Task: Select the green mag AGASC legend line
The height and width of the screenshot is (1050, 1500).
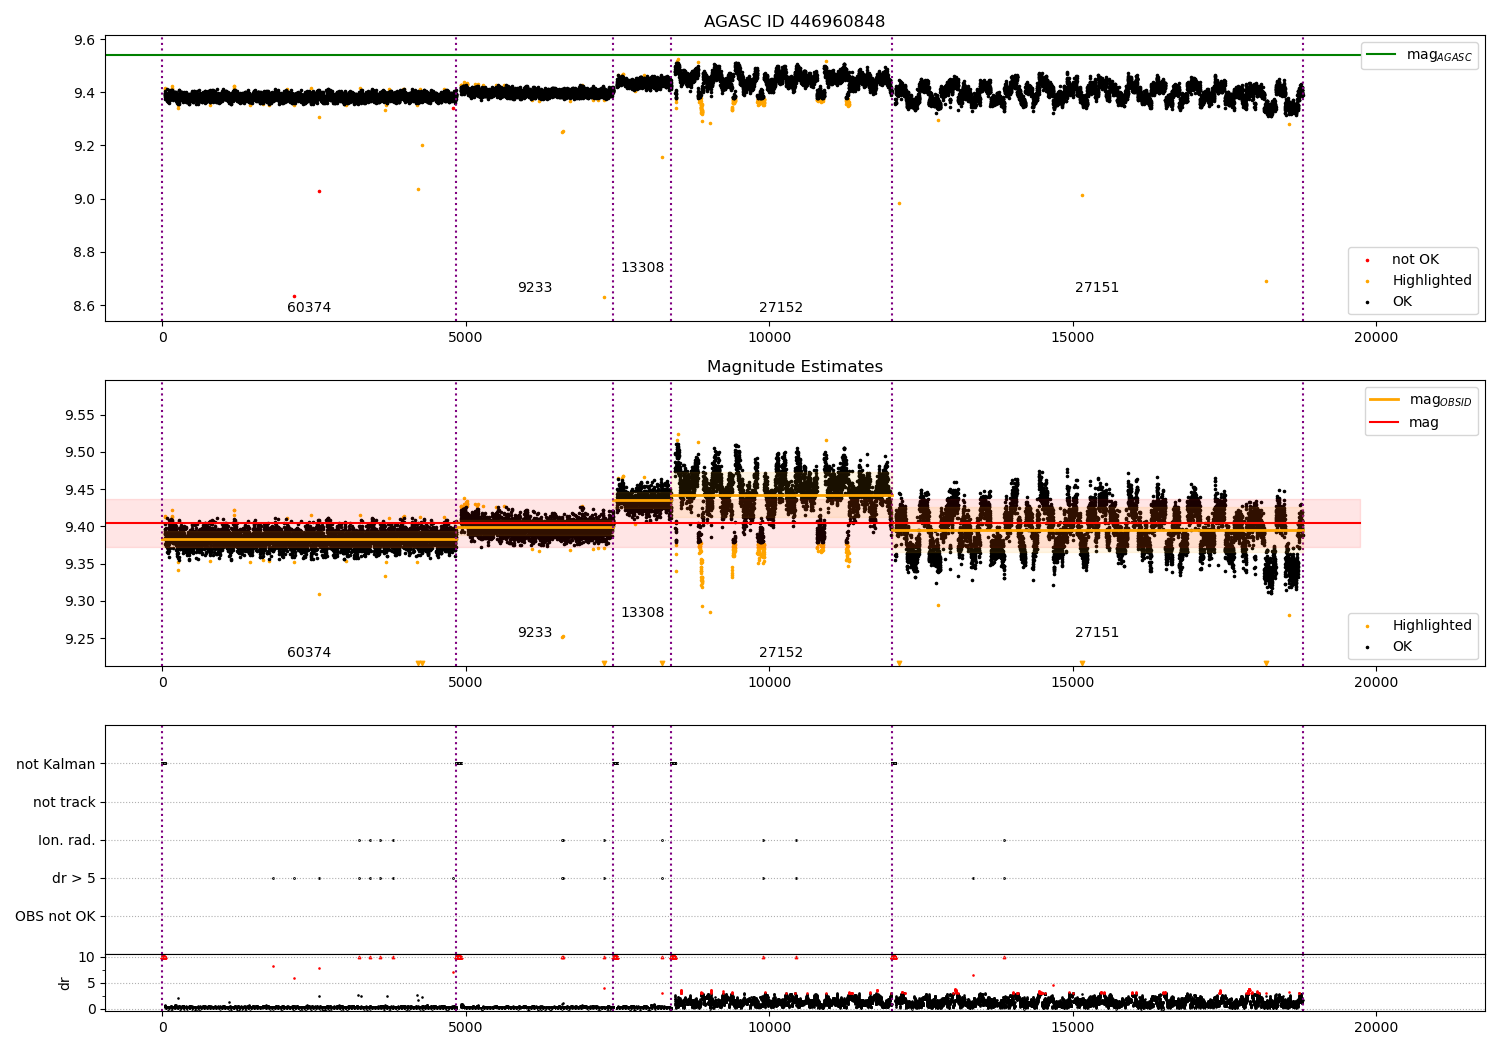Action: [1381, 55]
